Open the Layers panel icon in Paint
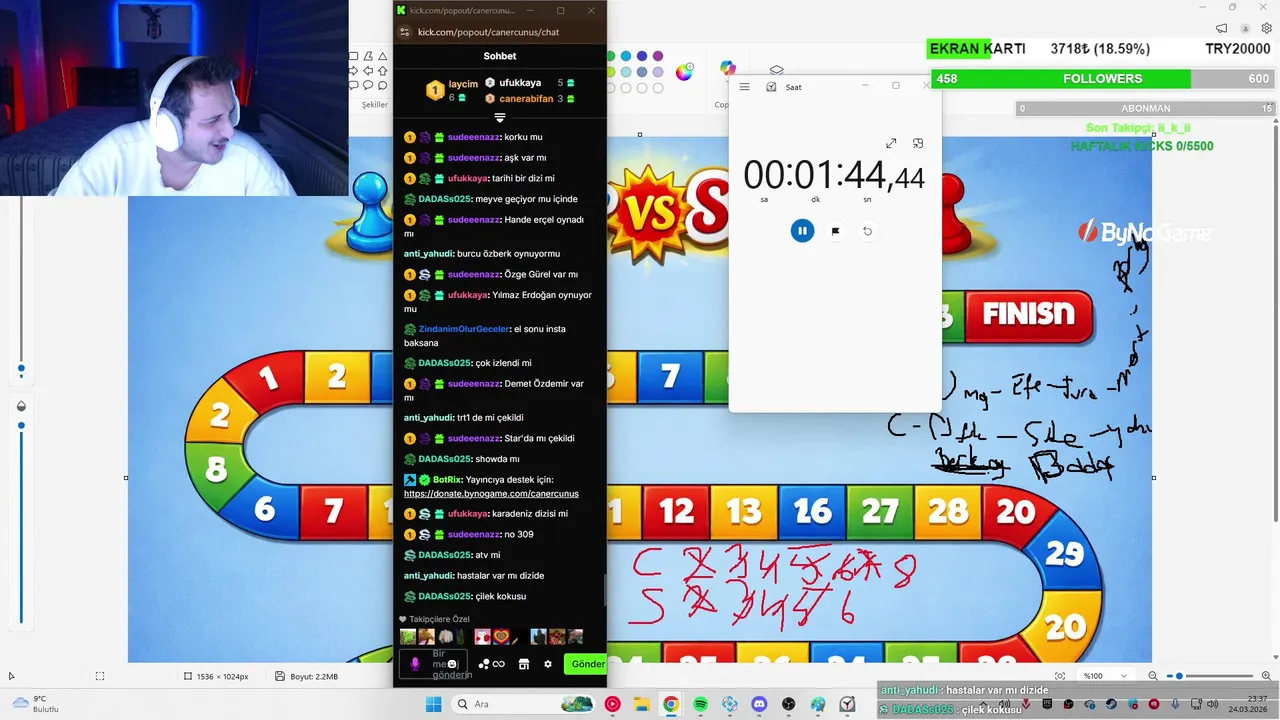1280x720 pixels. pos(777,70)
